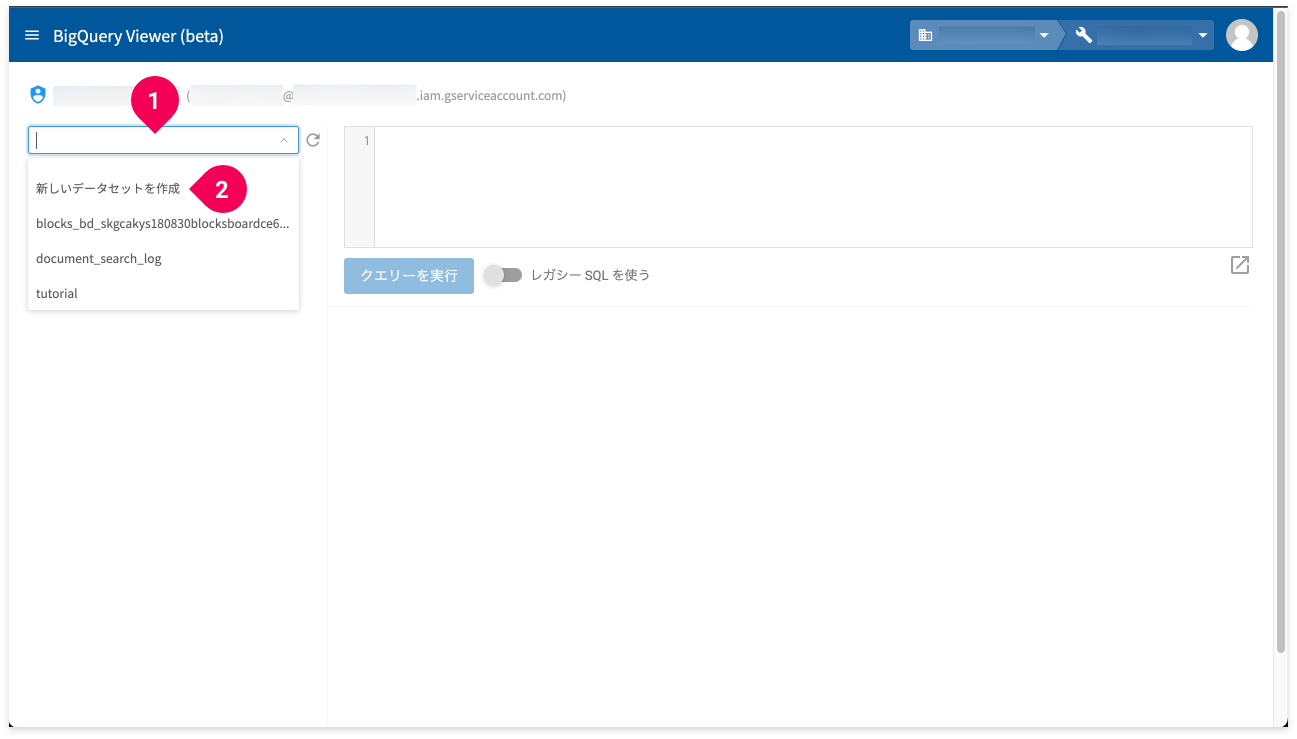Select the blocks_bd_skgcakys180830blocksboardce6 dataset
This screenshot has height=739, width=1297.
[x=163, y=223]
